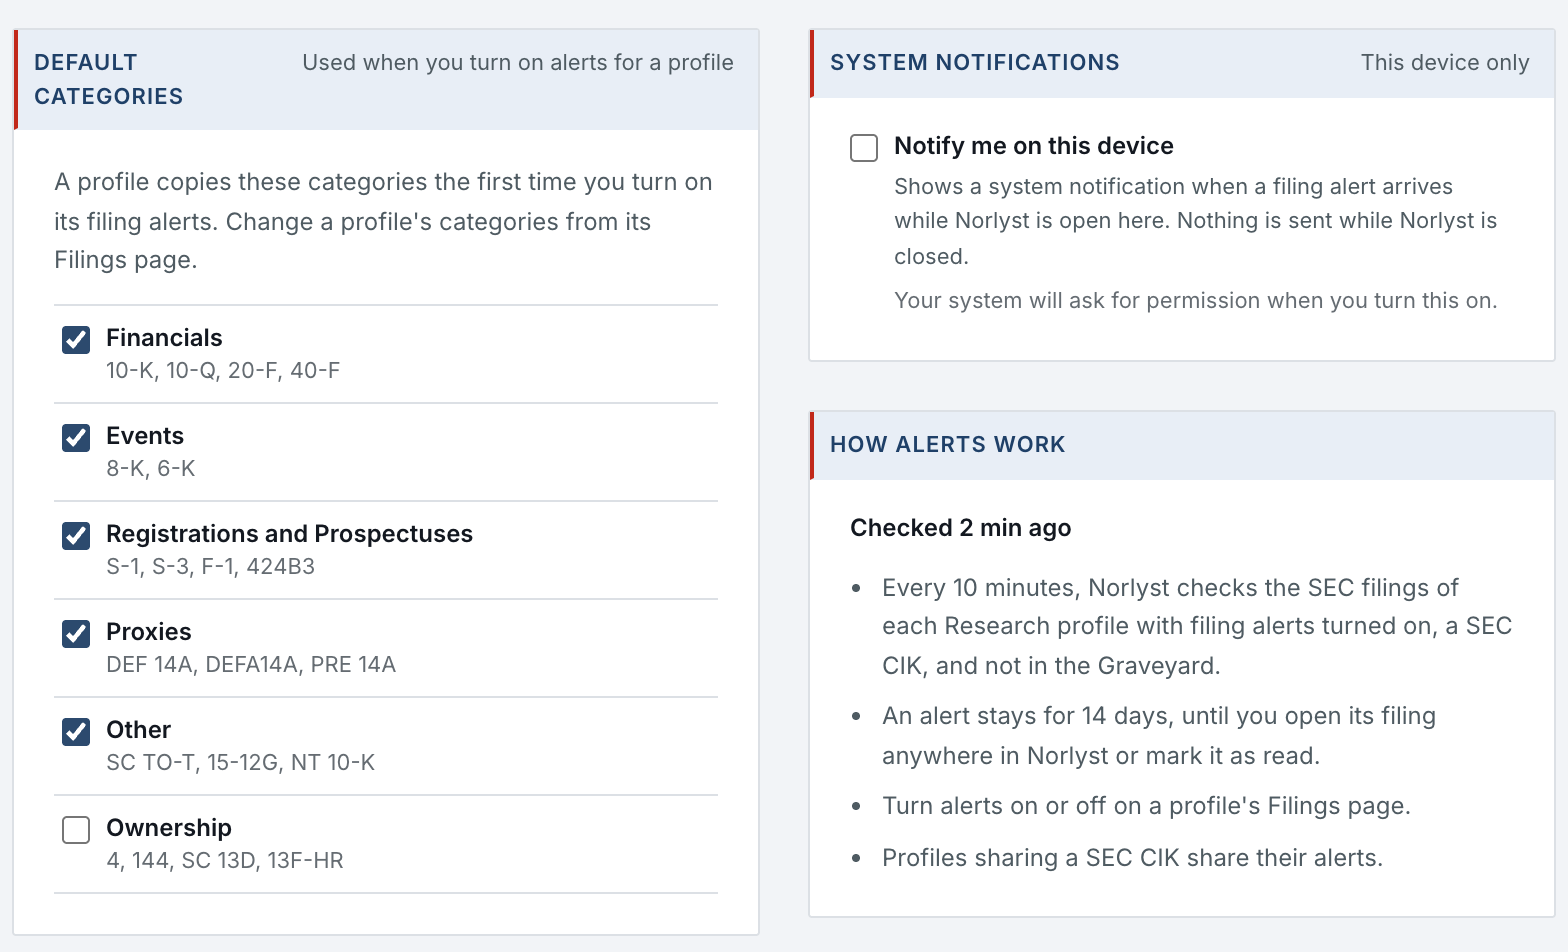
Task: Click 'Profiles sharing a SEC CIK' bullet
Action: tap(1132, 858)
